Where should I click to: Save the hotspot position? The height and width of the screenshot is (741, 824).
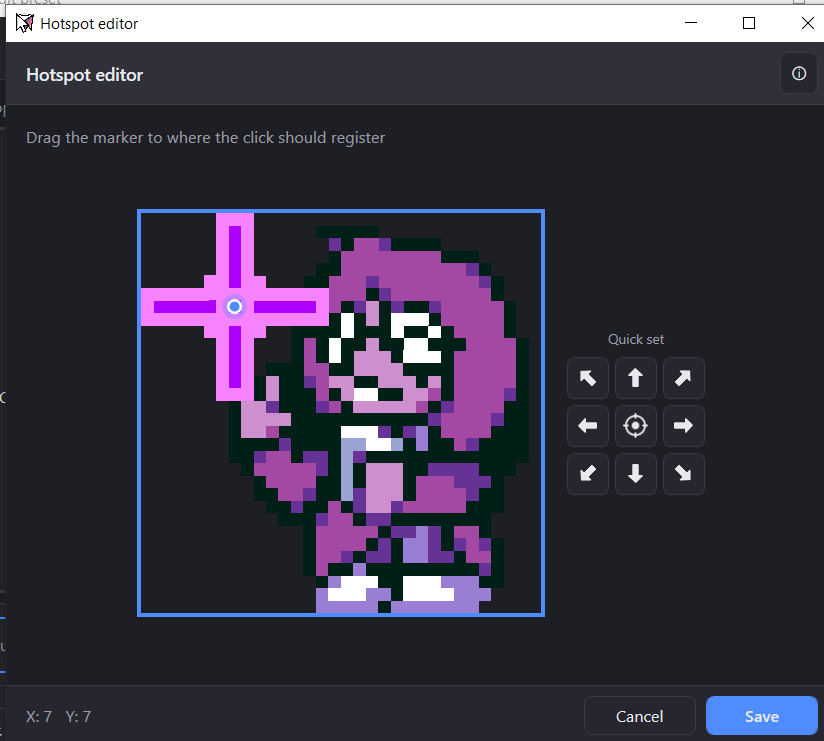(761, 716)
